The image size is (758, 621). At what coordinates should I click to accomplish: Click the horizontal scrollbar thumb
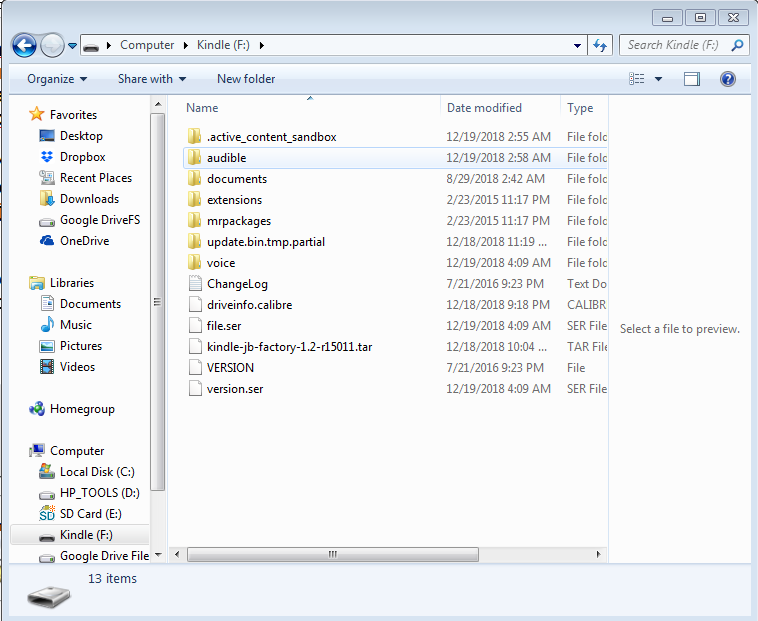tap(333, 554)
